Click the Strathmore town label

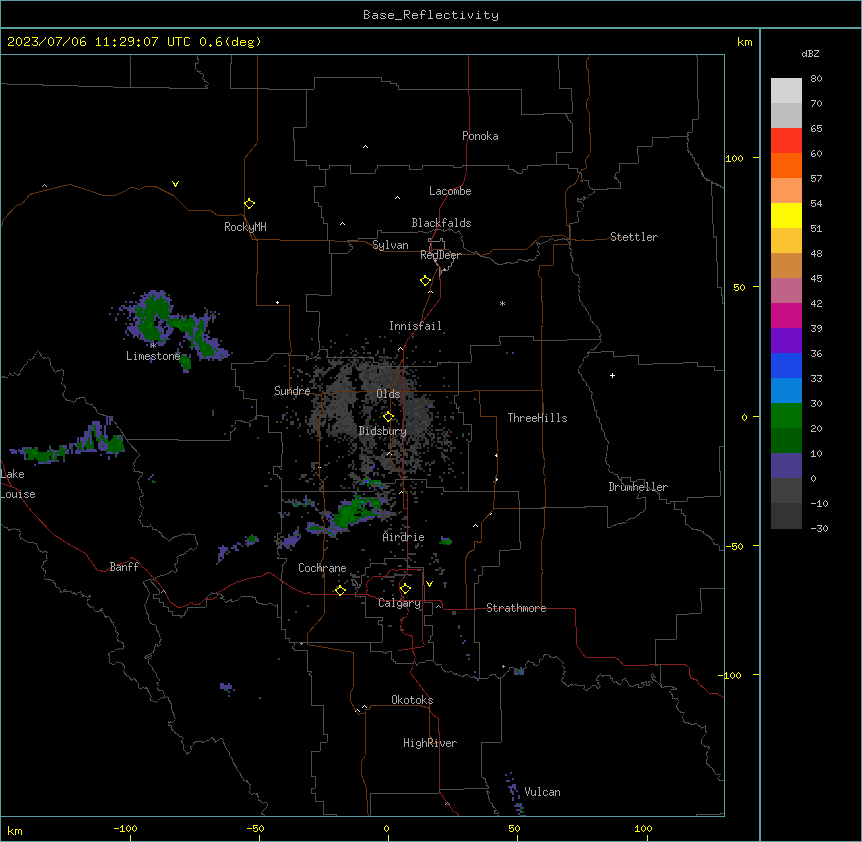516,608
